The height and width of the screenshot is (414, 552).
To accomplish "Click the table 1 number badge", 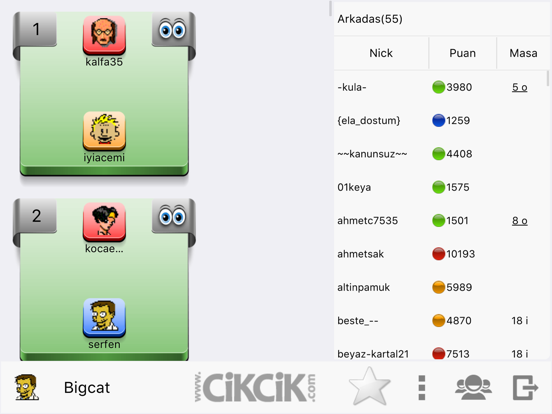I will 36,29.
